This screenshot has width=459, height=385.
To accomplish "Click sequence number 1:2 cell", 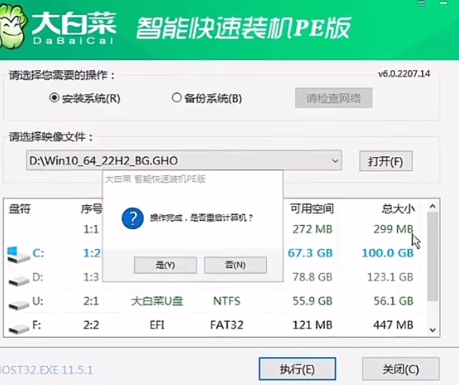I will (92, 253).
